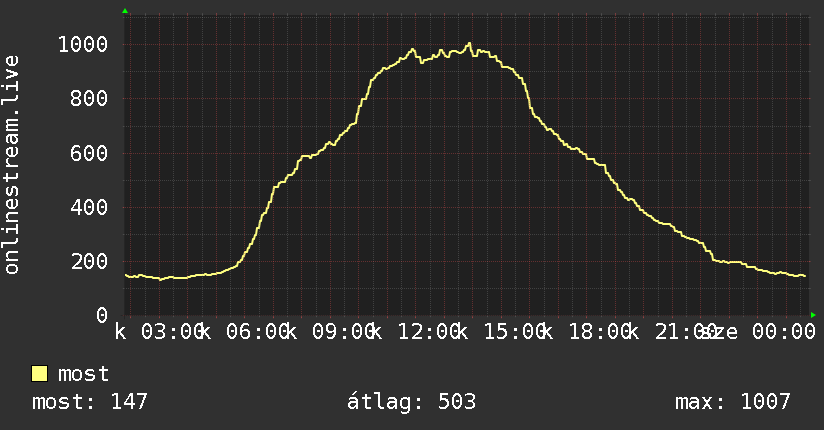
Task: Click the x-axis label 'k 18:00'
Action: click(x=588, y=332)
